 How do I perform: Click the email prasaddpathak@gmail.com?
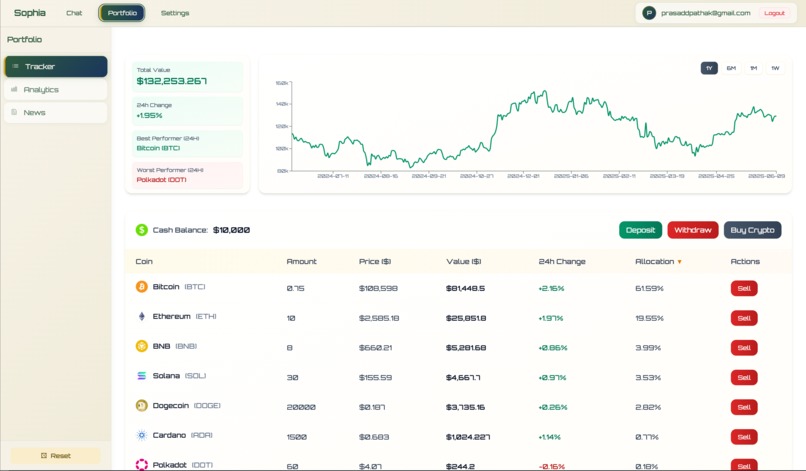click(x=705, y=13)
